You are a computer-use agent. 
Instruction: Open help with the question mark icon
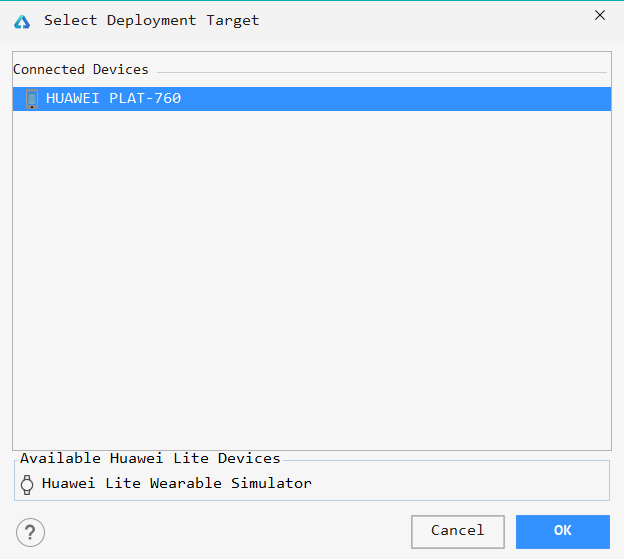click(30, 532)
